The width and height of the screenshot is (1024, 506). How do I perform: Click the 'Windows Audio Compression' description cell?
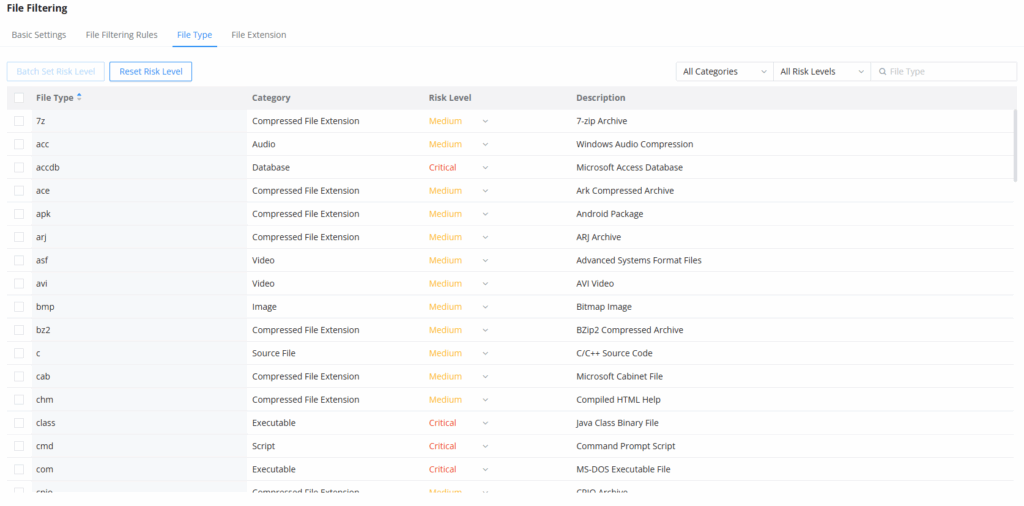point(635,144)
